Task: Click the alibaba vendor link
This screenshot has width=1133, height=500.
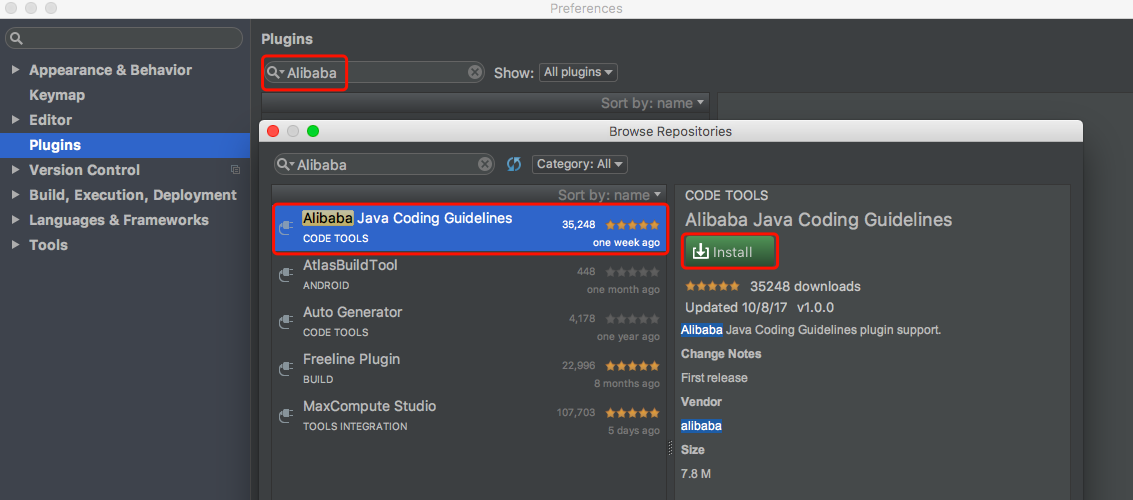Action: pyautogui.click(x=701, y=426)
